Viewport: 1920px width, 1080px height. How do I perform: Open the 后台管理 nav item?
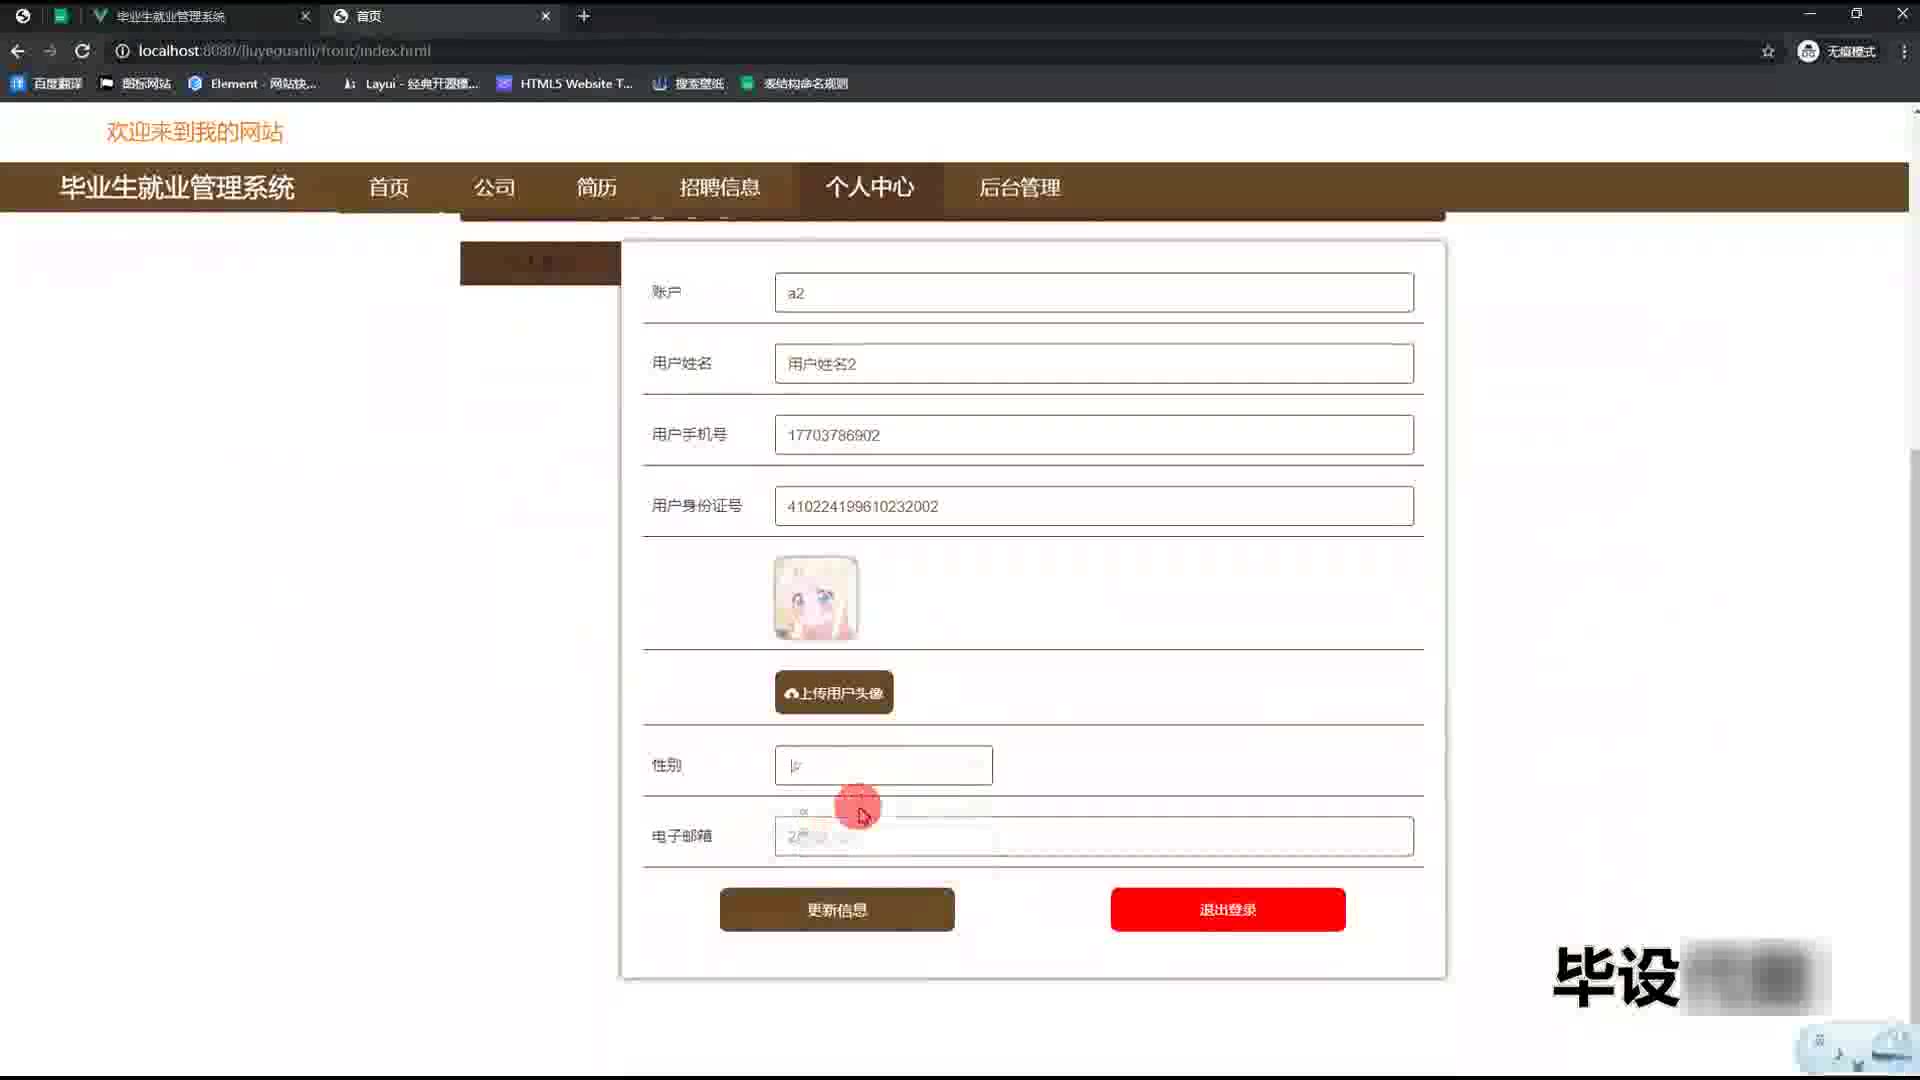pyautogui.click(x=1019, y=188)
